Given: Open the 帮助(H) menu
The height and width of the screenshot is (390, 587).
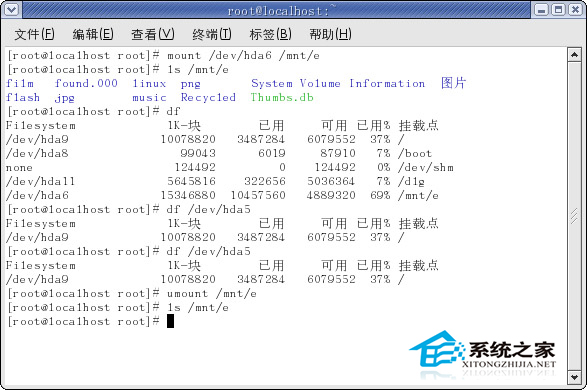Looking at the screenshot, I should 330,34.
